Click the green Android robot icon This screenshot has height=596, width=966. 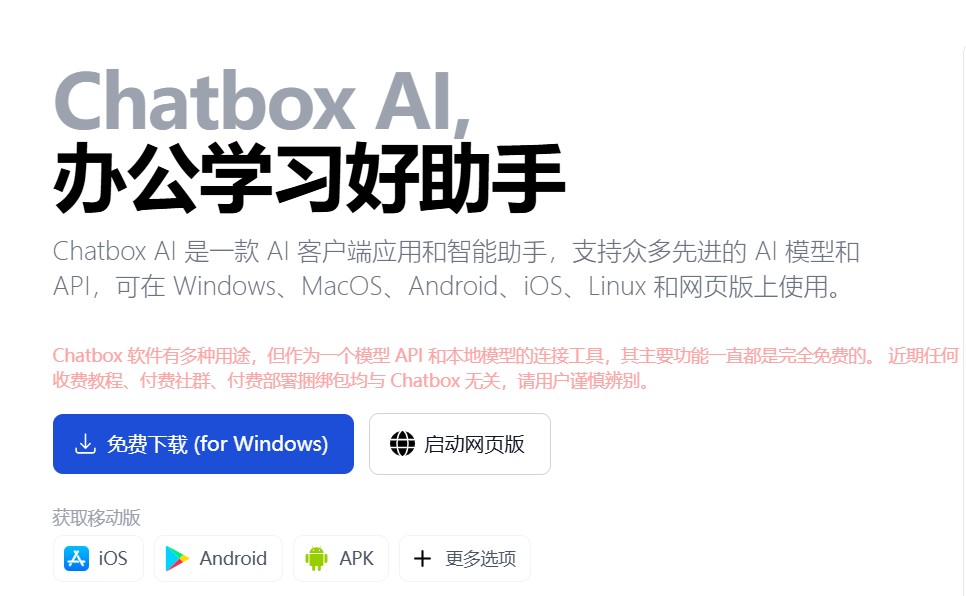pyautogui.click(x=316, y=558)
